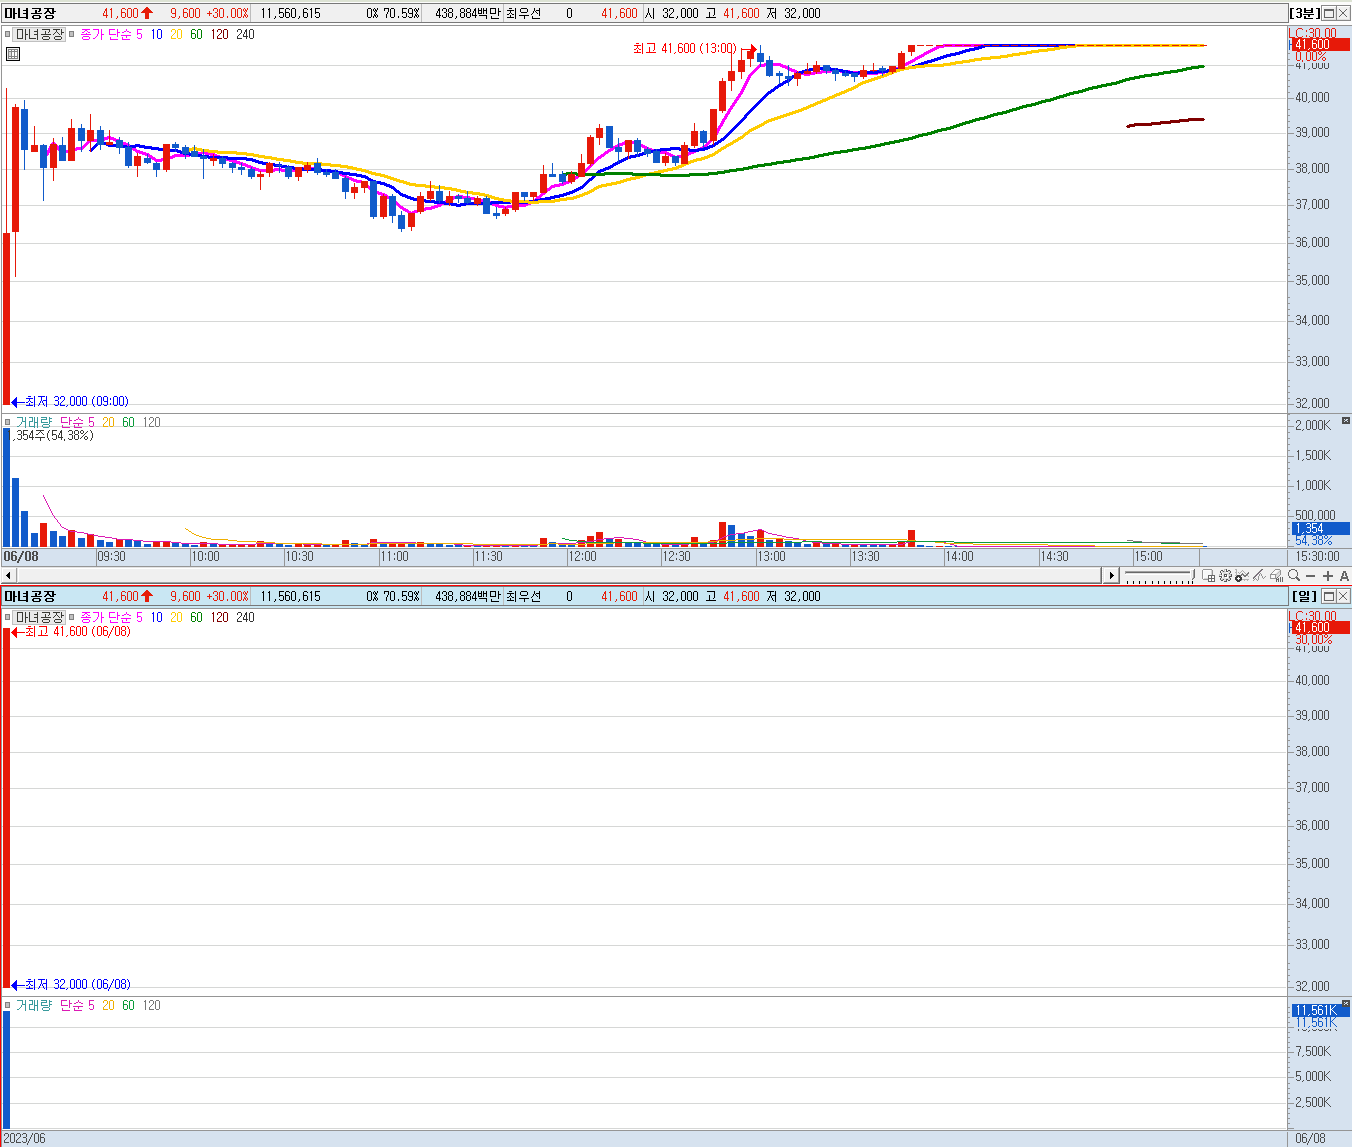1352x1147 pixels.
Task: Toggle square marker left of 마녀공장 in upper chart
Action: coord(7,34)
